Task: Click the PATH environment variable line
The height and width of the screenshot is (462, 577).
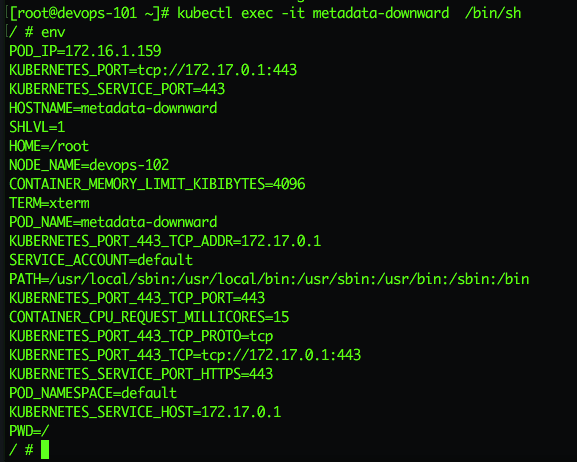Action: coord(269,279)
